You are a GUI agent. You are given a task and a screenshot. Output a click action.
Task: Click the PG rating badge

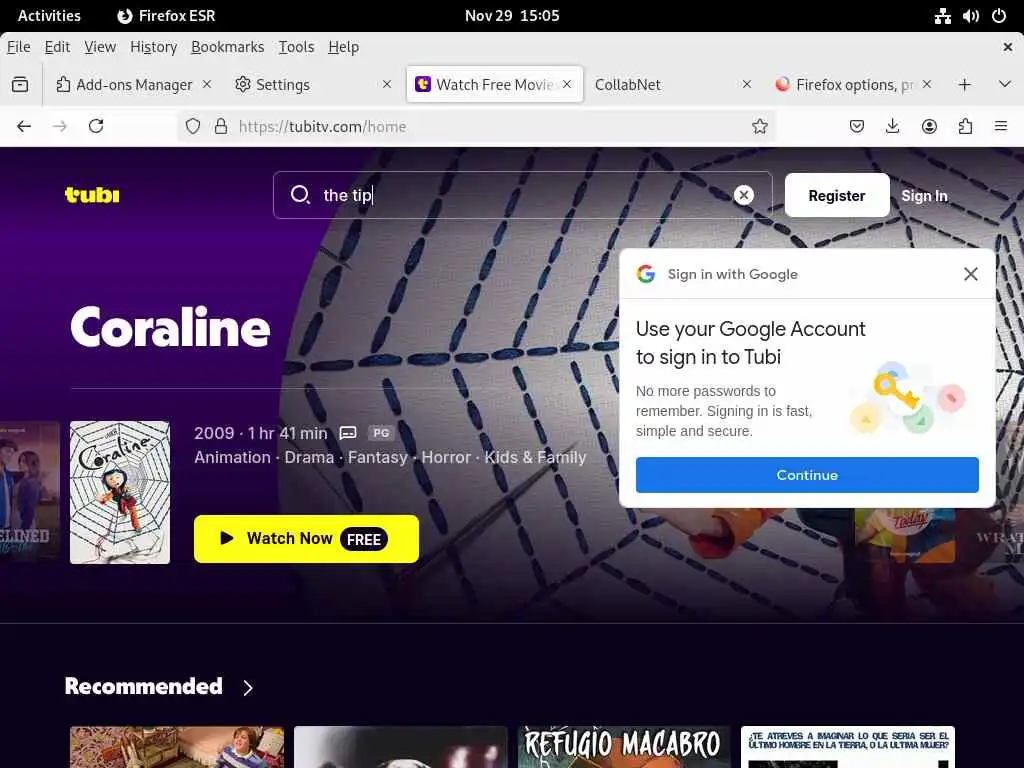(381, 433)
